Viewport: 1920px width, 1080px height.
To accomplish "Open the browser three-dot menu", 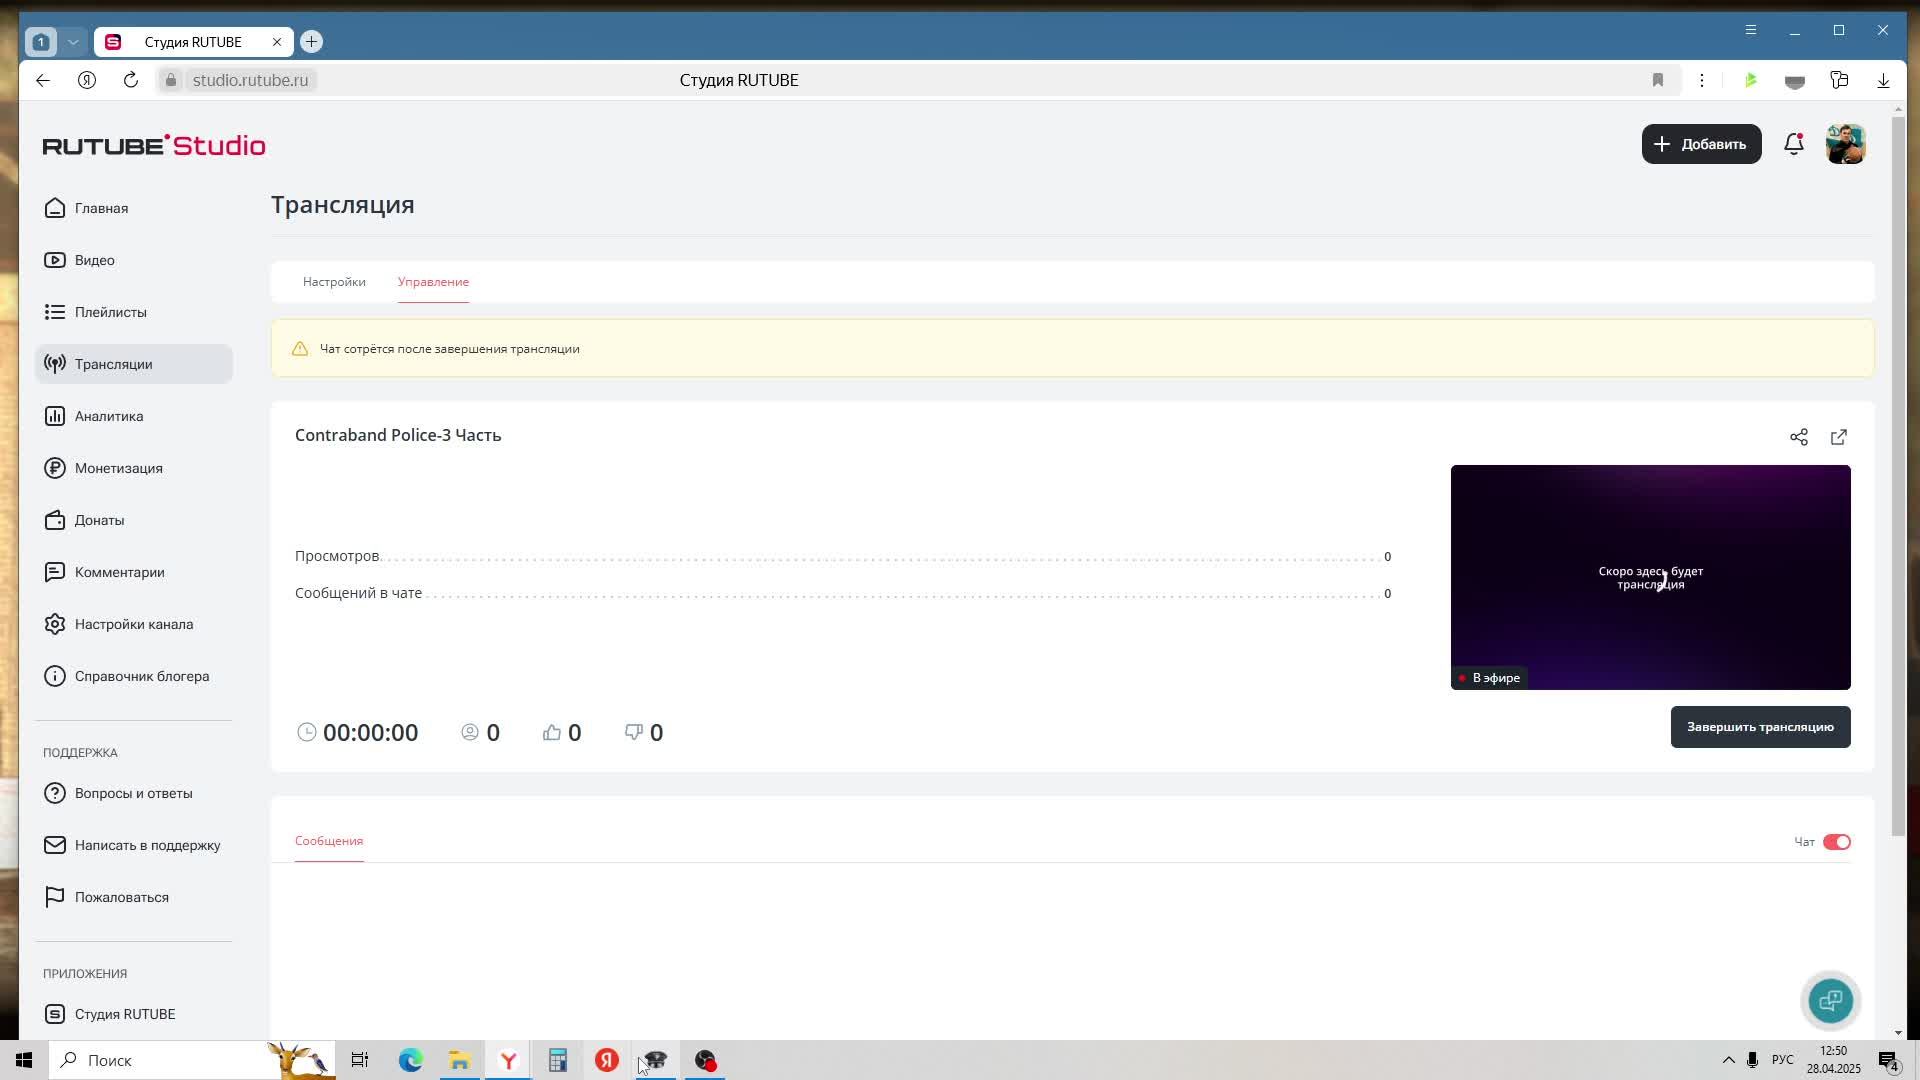I will [1701, 80].
